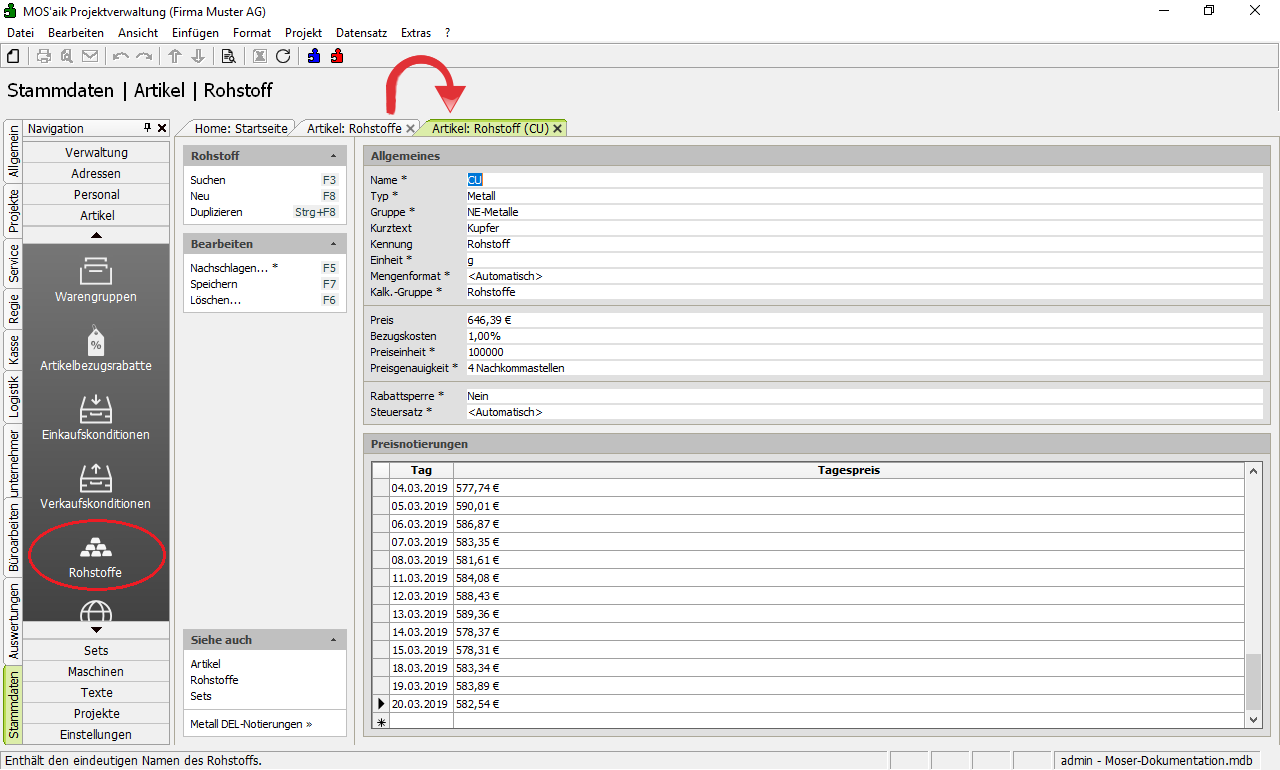Click the refresh toolbar icon
1280x770 pixels.
point(283,56)
